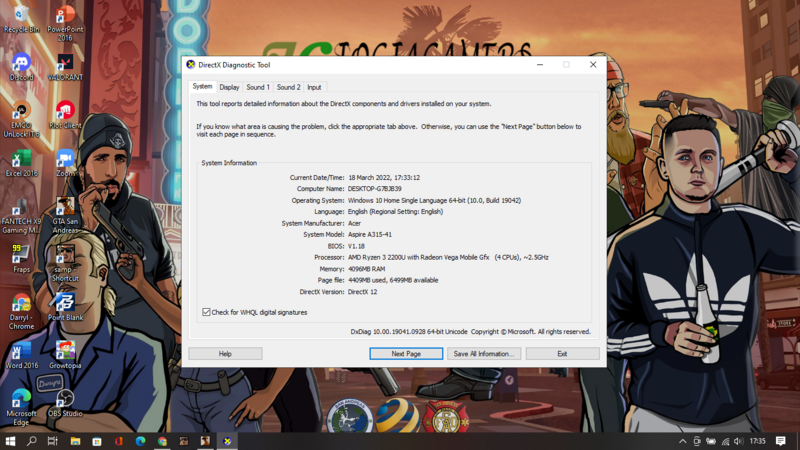800x450 pixels.
Task: Click the Help button
Action: coord(225,354)
